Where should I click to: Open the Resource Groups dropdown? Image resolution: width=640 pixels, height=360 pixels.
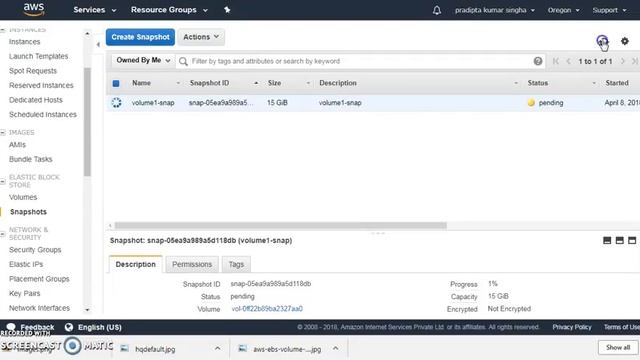[x=169, y=10]
